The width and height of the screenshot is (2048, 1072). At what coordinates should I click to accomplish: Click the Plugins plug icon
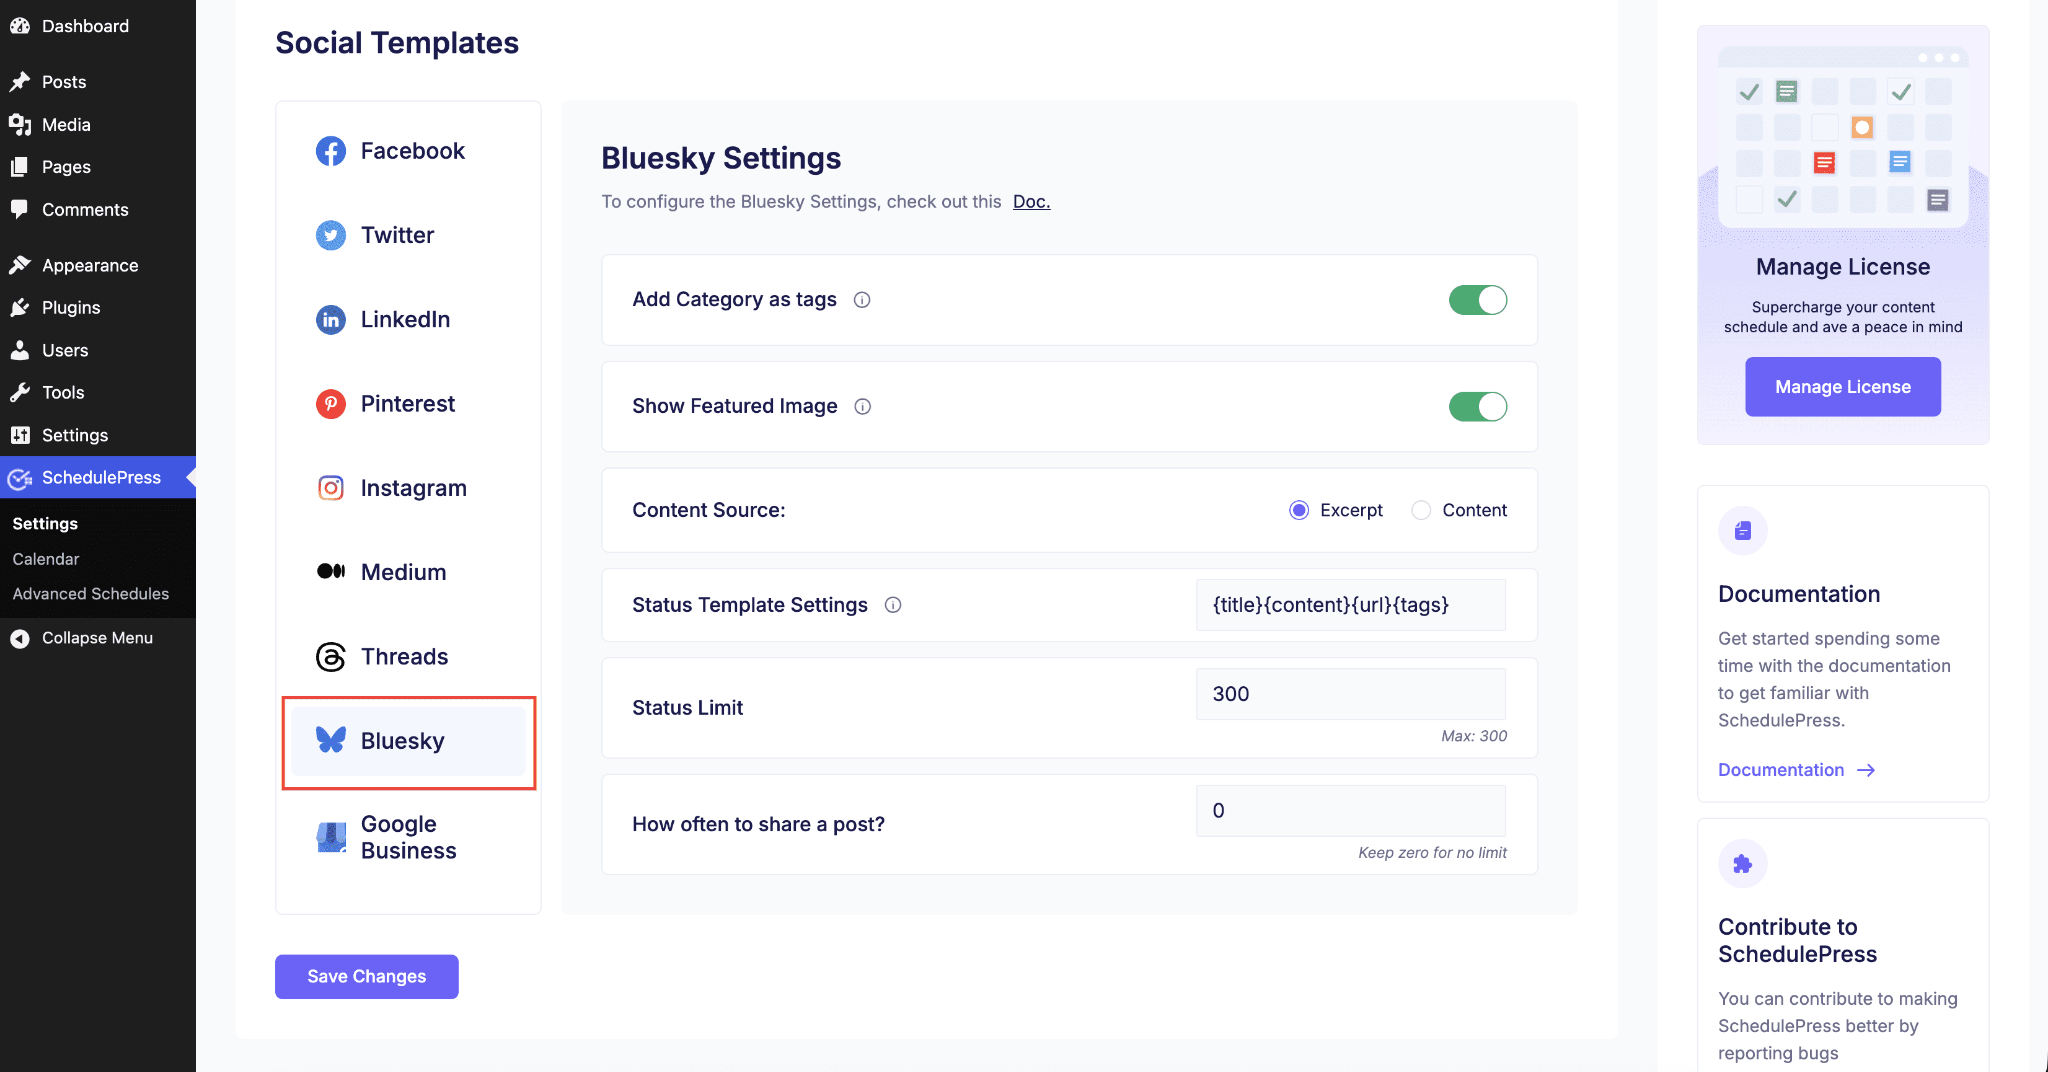pos(20,308)
